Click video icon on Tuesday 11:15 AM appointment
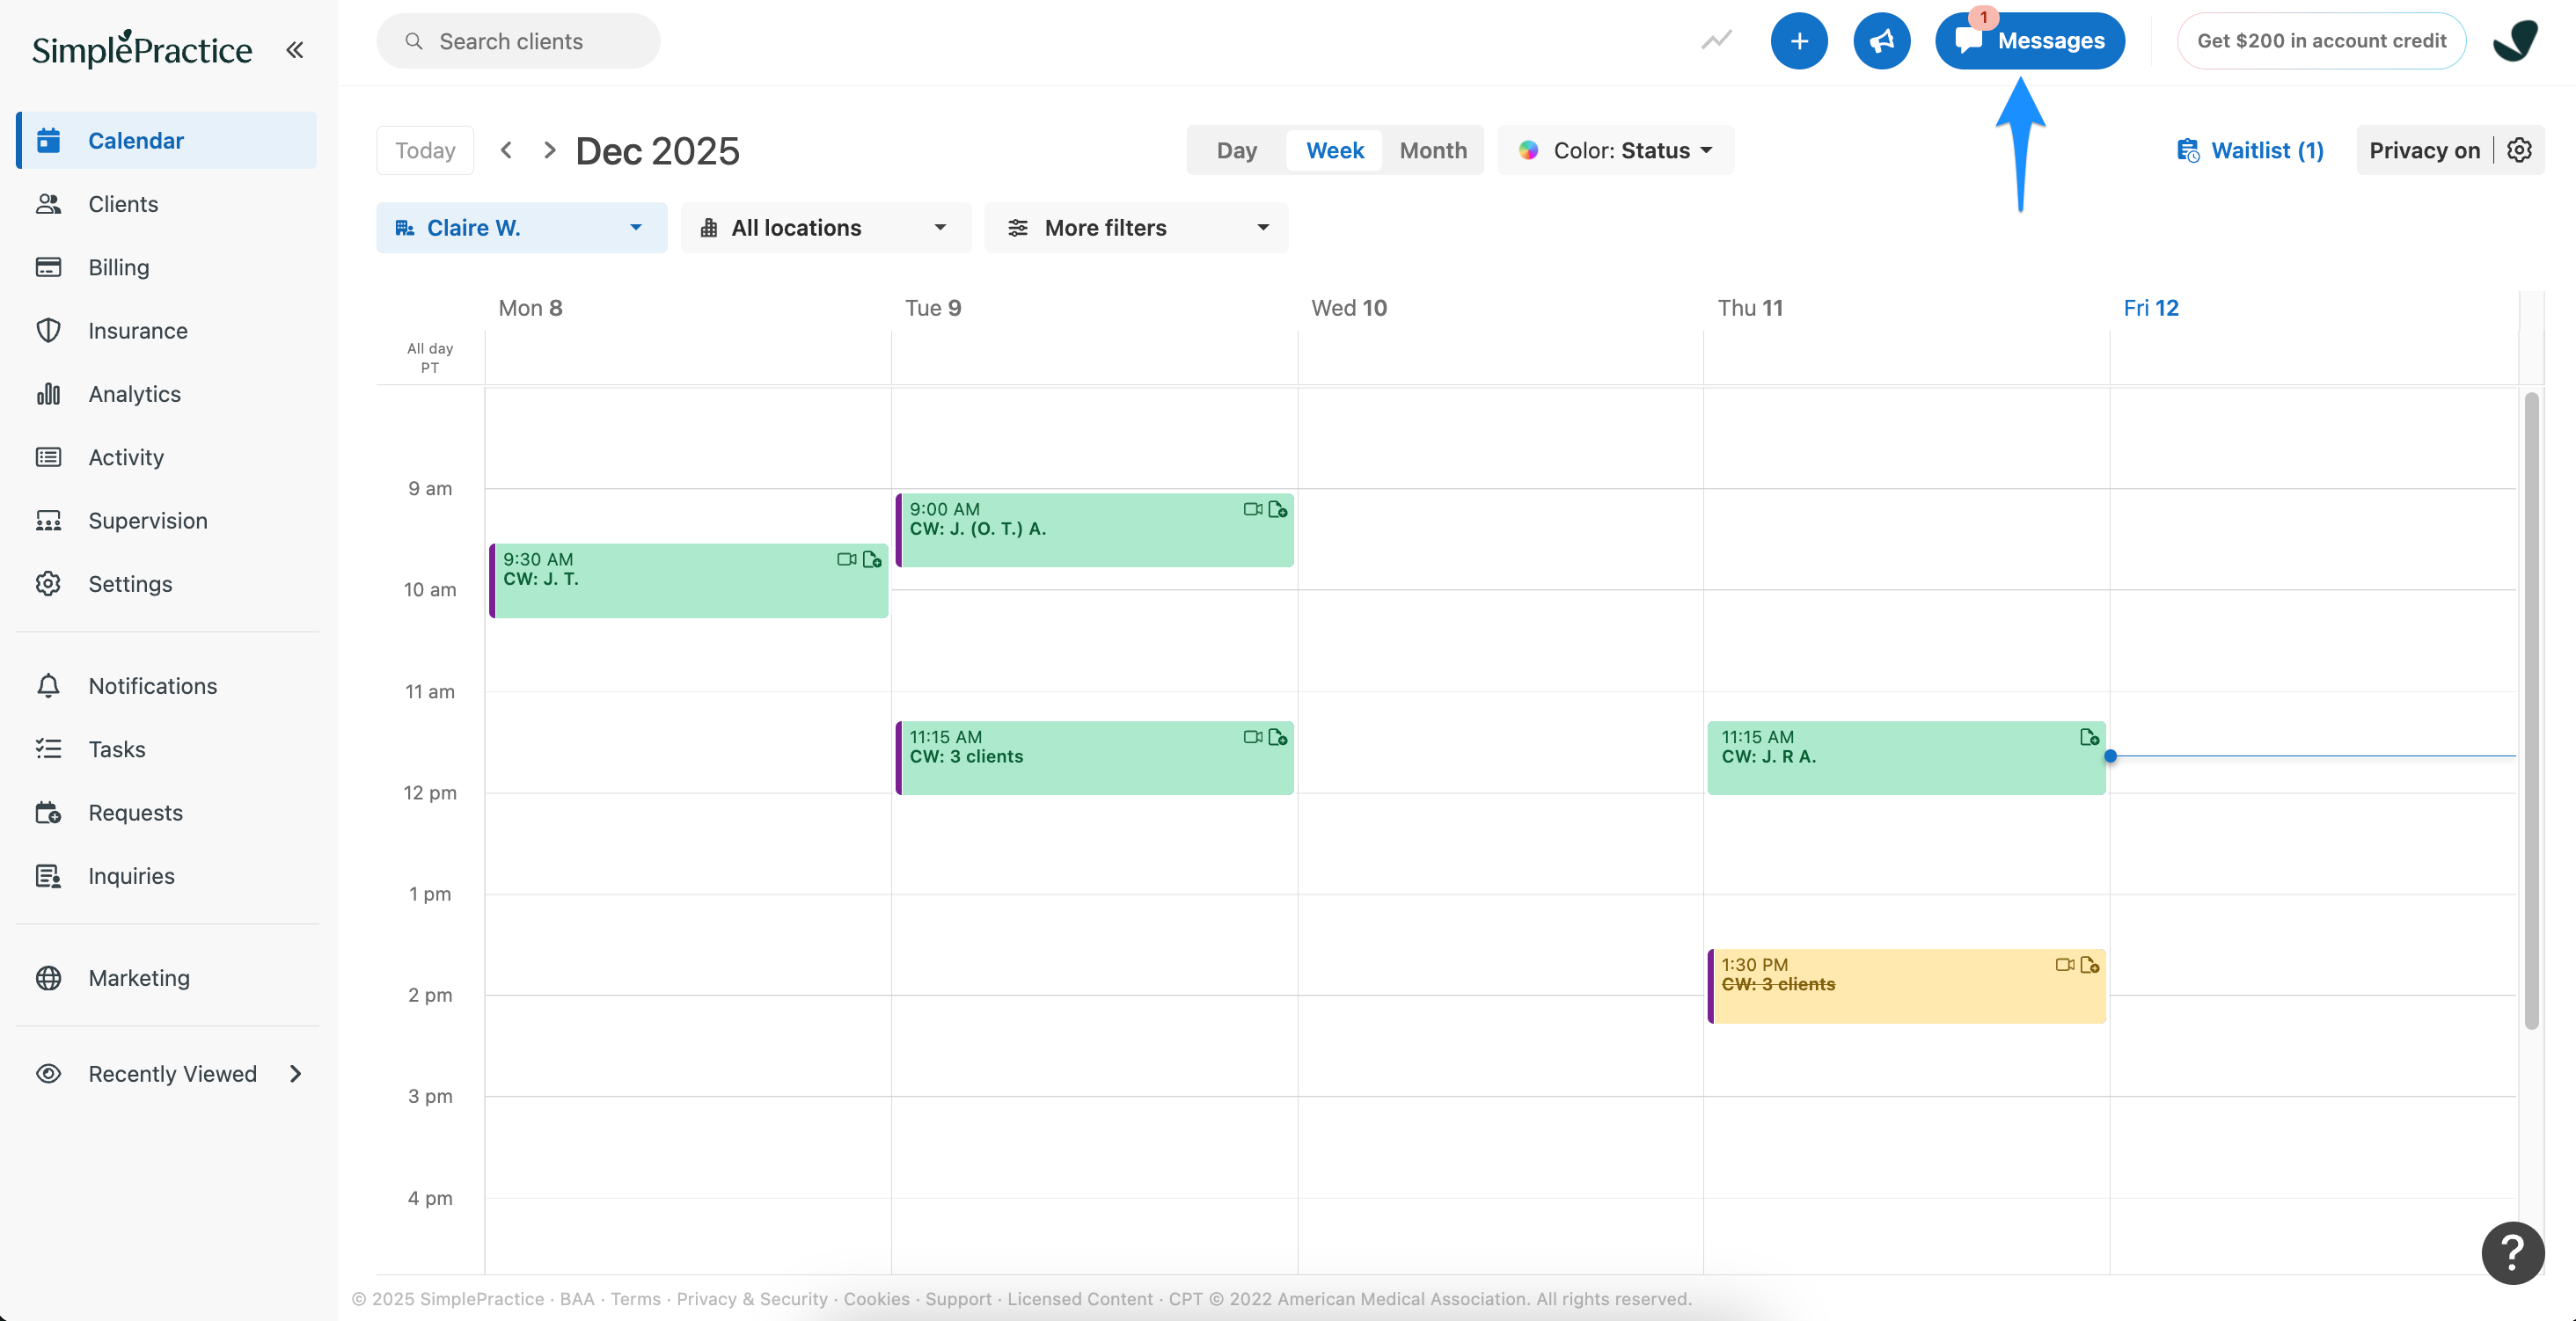Viewport: 2576px width, 1321px height. click(1252, 737)
